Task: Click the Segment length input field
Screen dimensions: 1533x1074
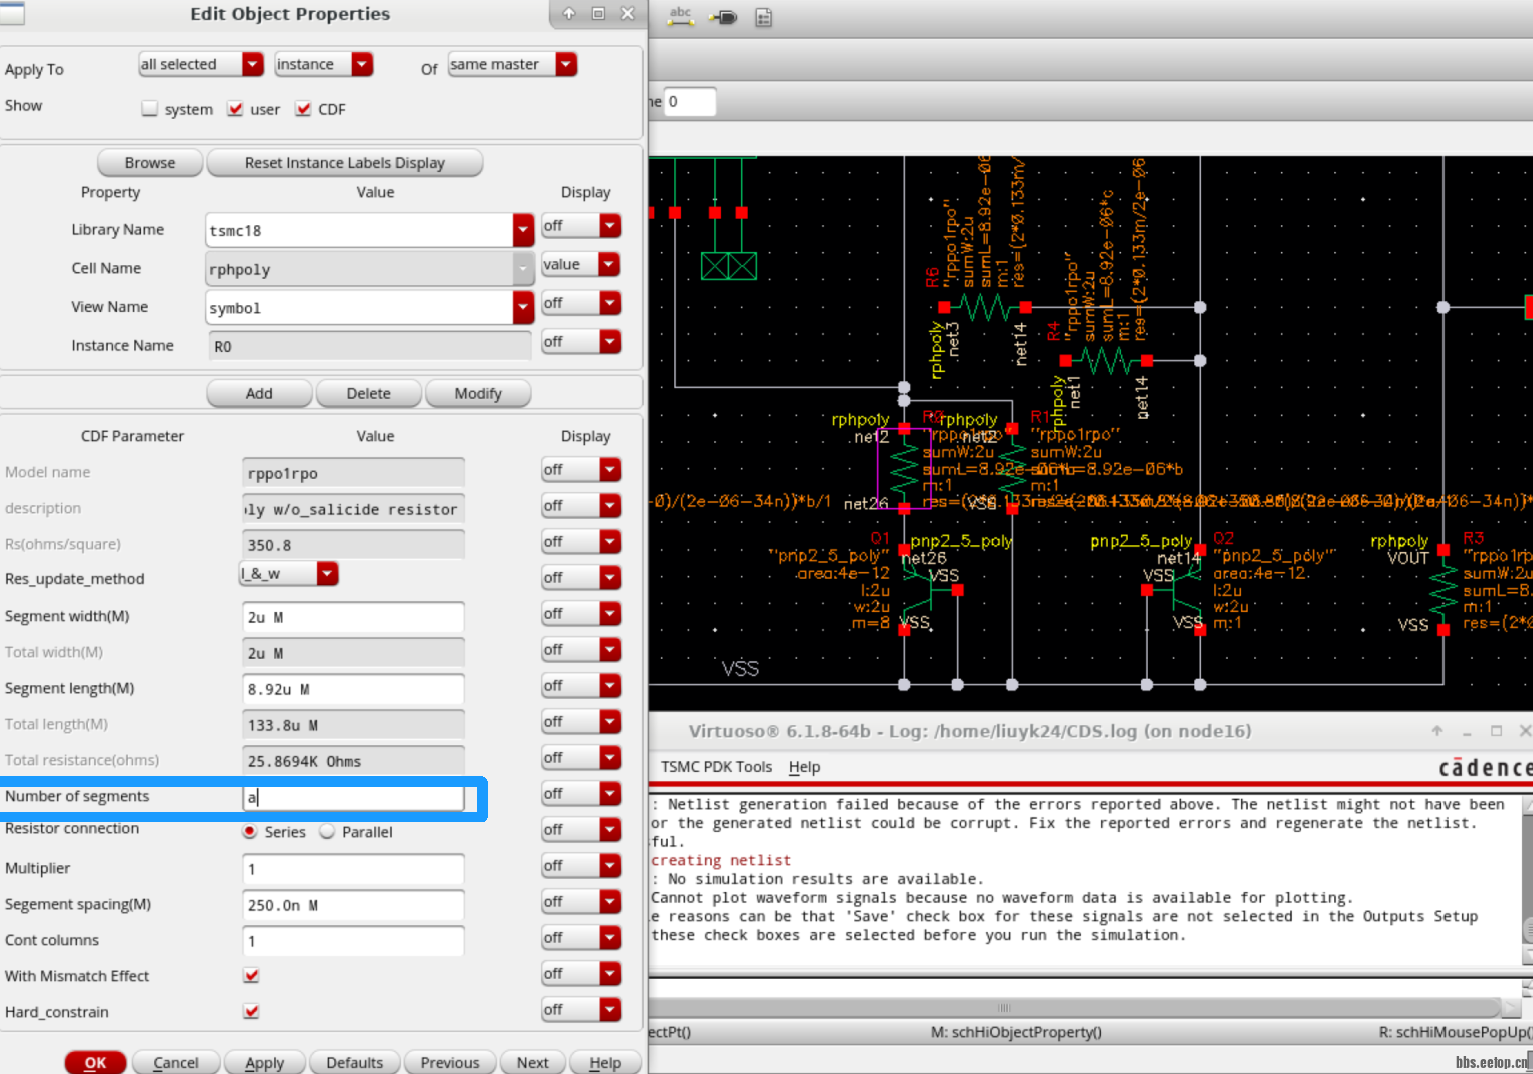Action: click(353, 689)
